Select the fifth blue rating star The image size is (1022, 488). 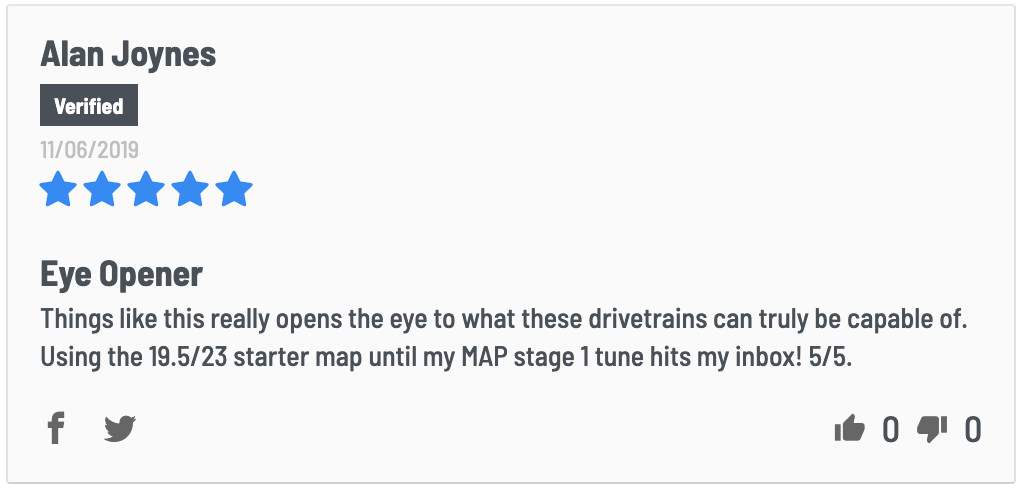coord(233,190)
